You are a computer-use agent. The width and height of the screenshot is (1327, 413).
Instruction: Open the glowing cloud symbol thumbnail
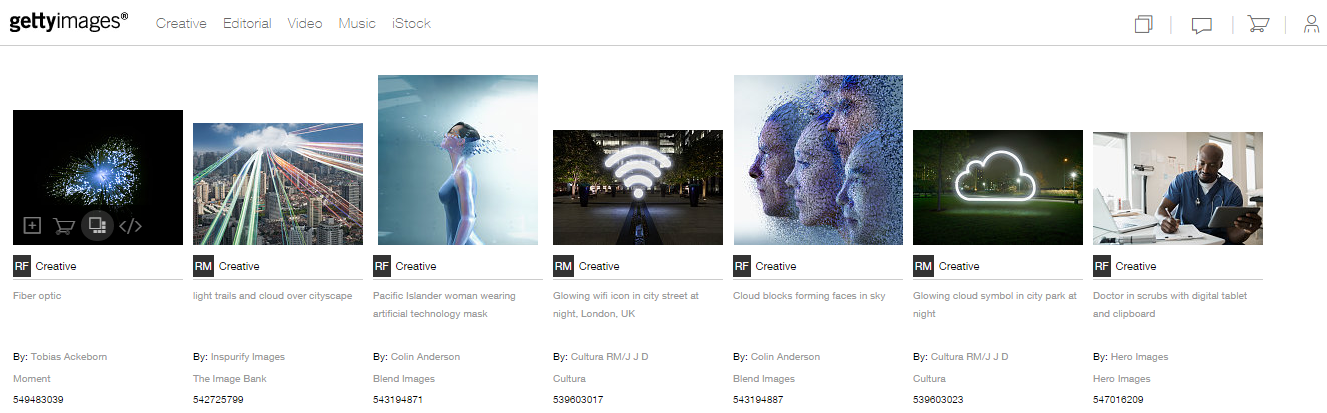[x=998, y=187]
